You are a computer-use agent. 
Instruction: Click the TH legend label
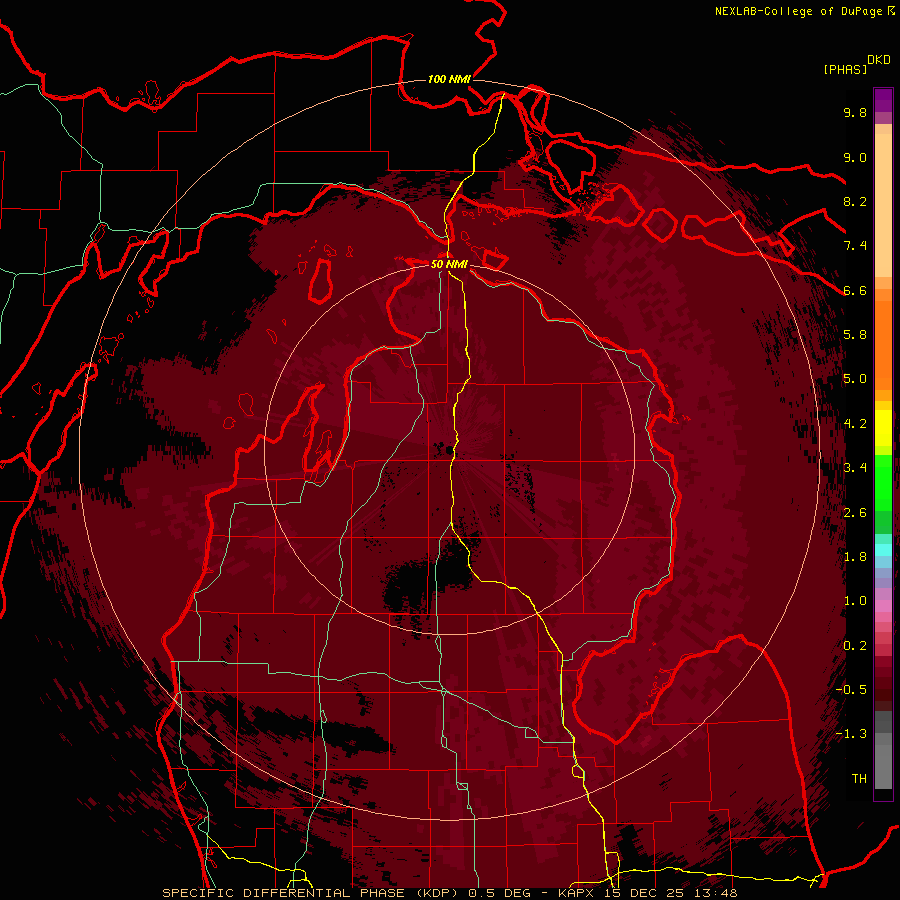[x=859, y=779]
